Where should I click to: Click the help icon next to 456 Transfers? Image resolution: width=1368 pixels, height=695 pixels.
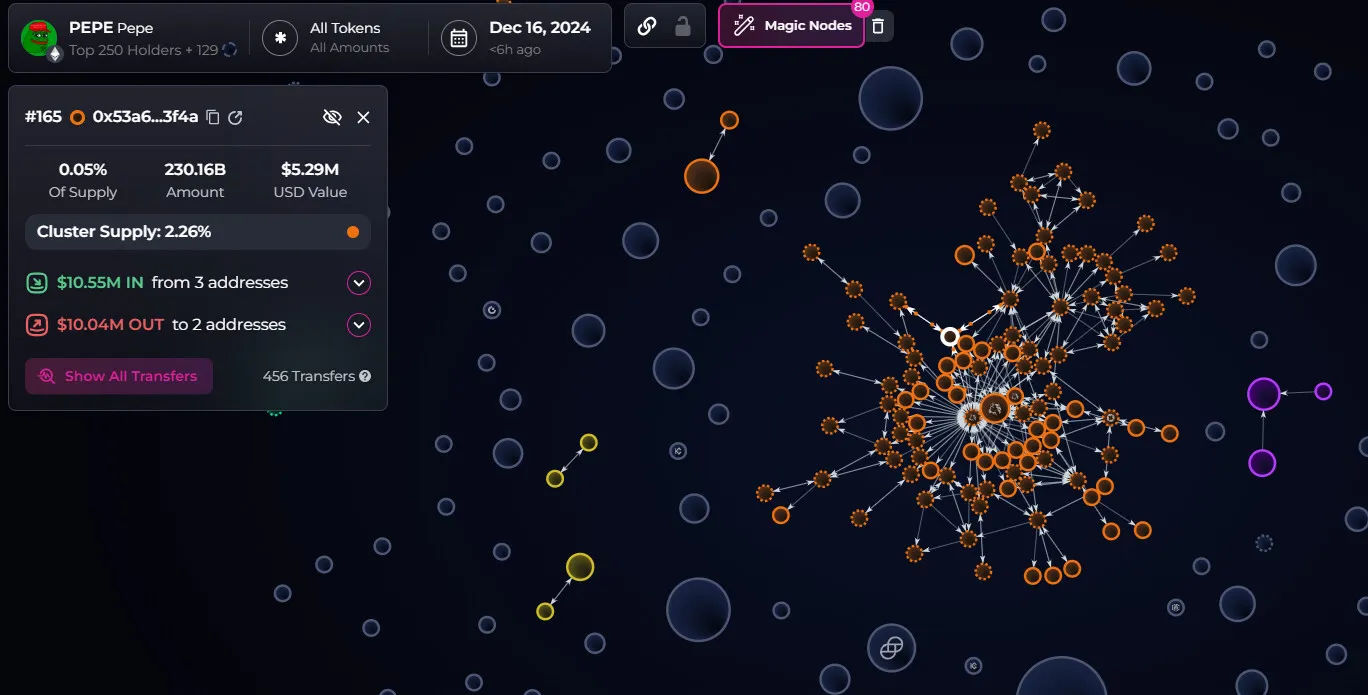365,376
